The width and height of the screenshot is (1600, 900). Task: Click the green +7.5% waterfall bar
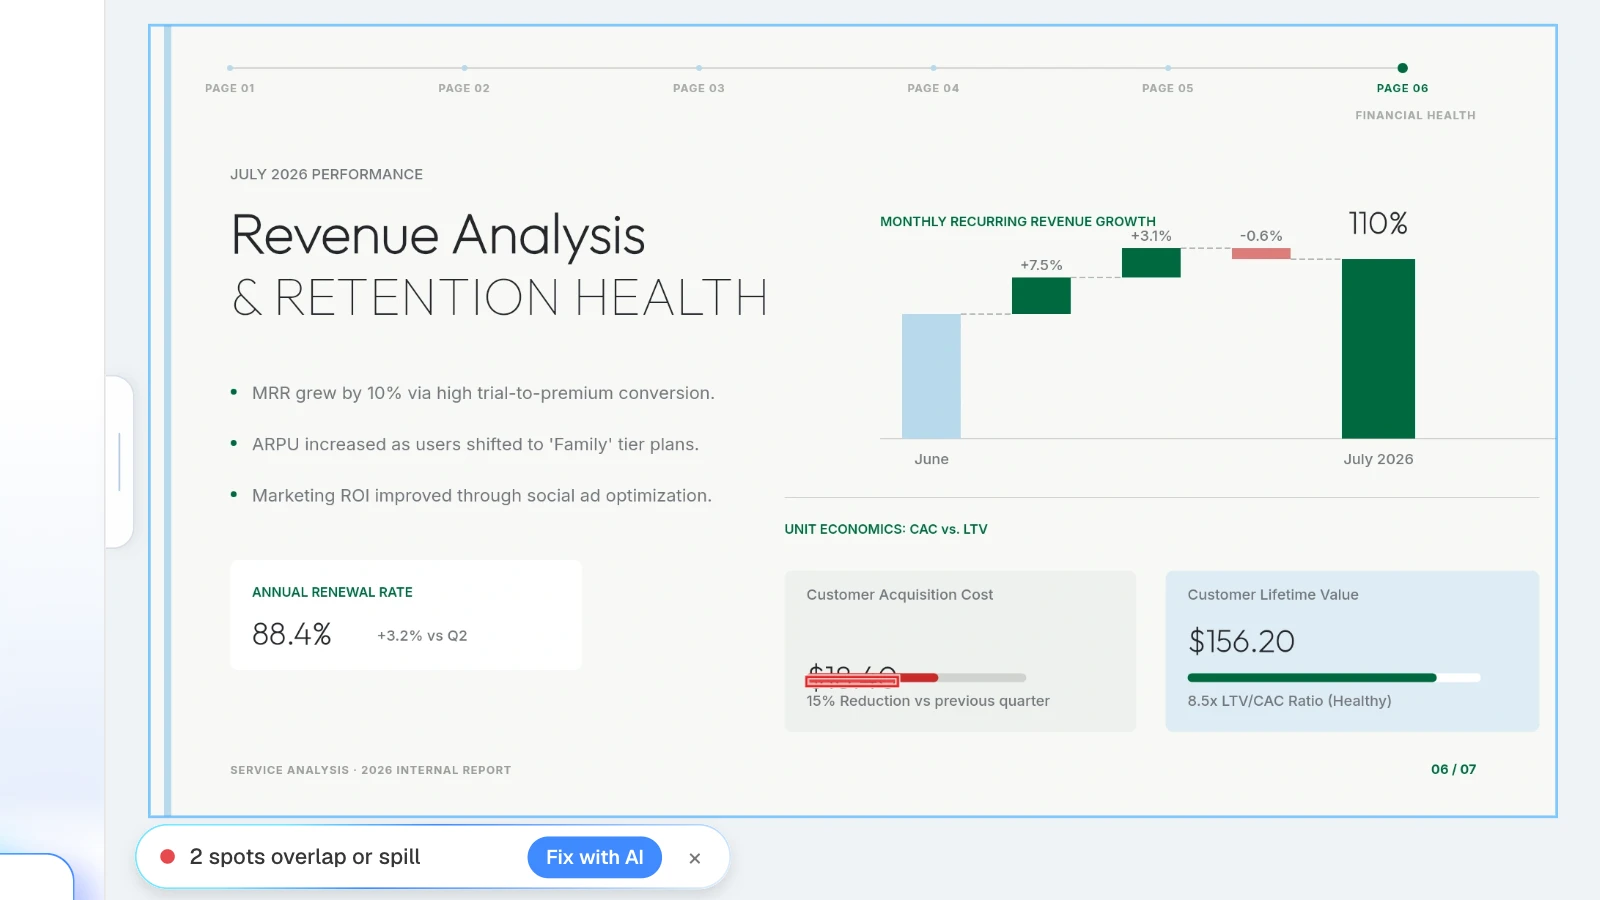coord(1041,296)
